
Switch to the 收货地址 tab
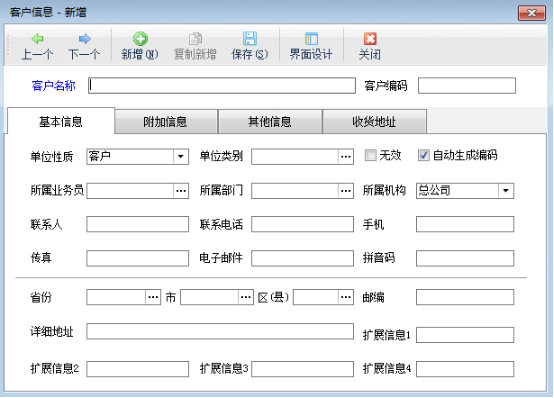click(x=375, y=122)
